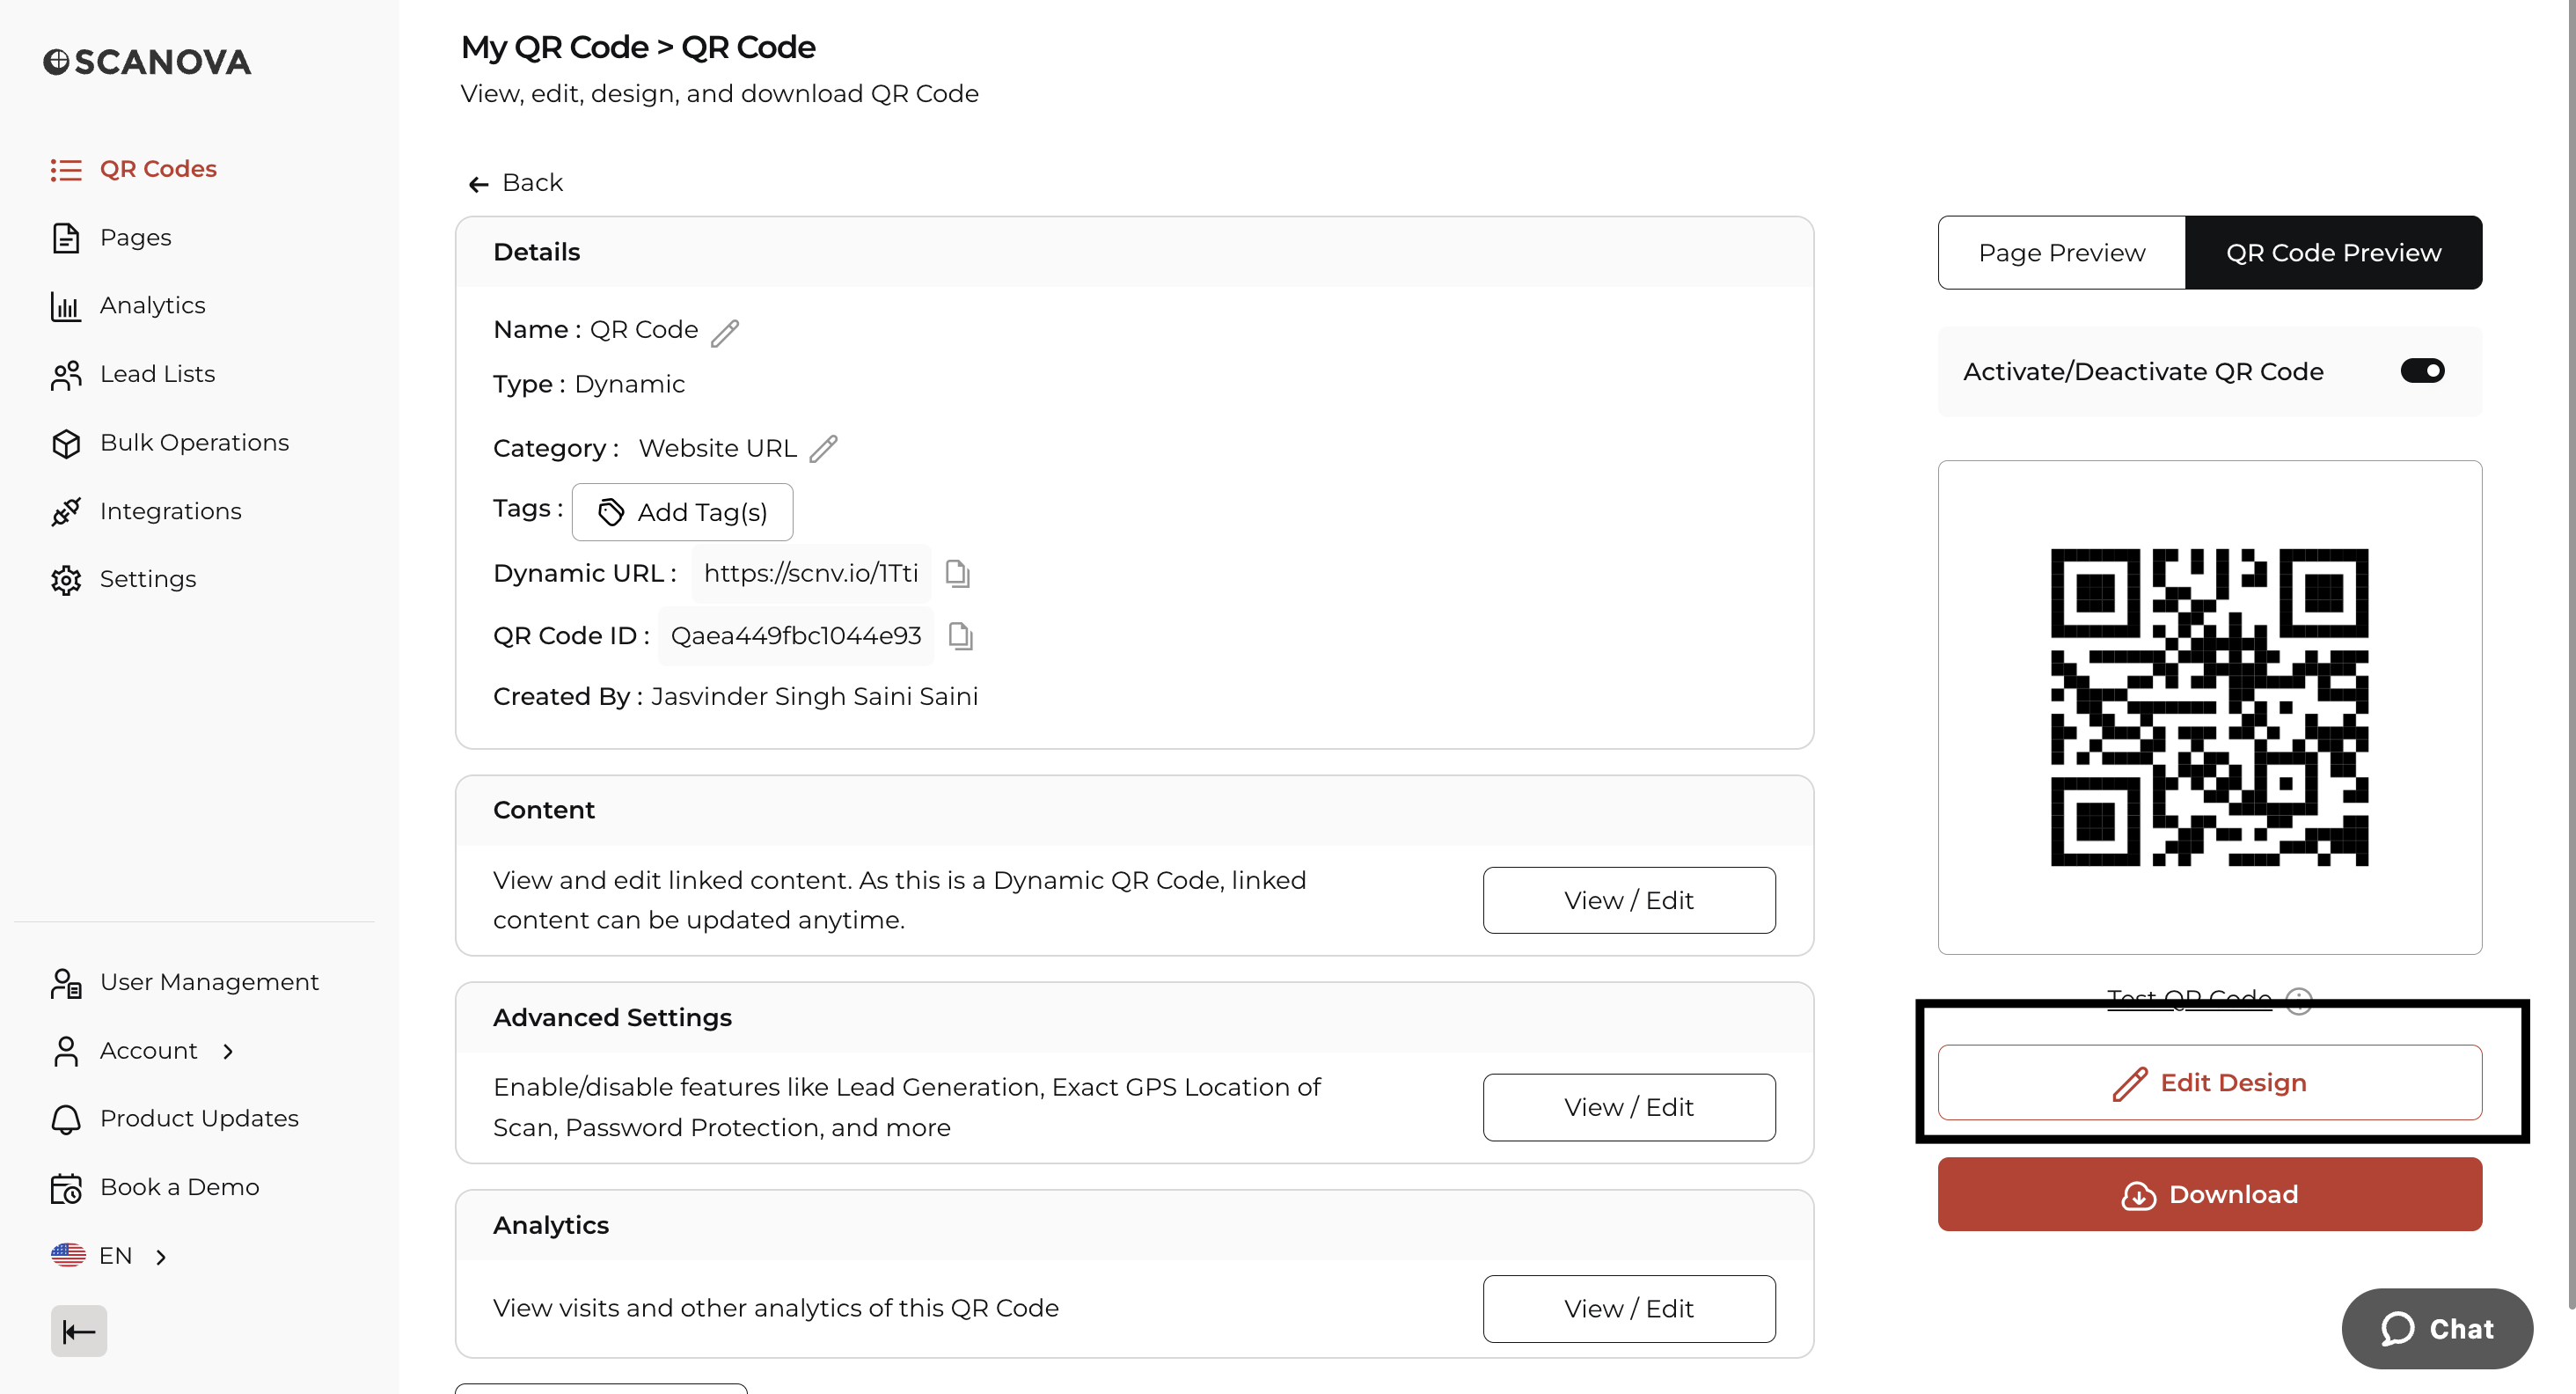Expand the EN language chevron
The width and height of the screenshot is (2576, 1394).
click(x=161, y=1257)
